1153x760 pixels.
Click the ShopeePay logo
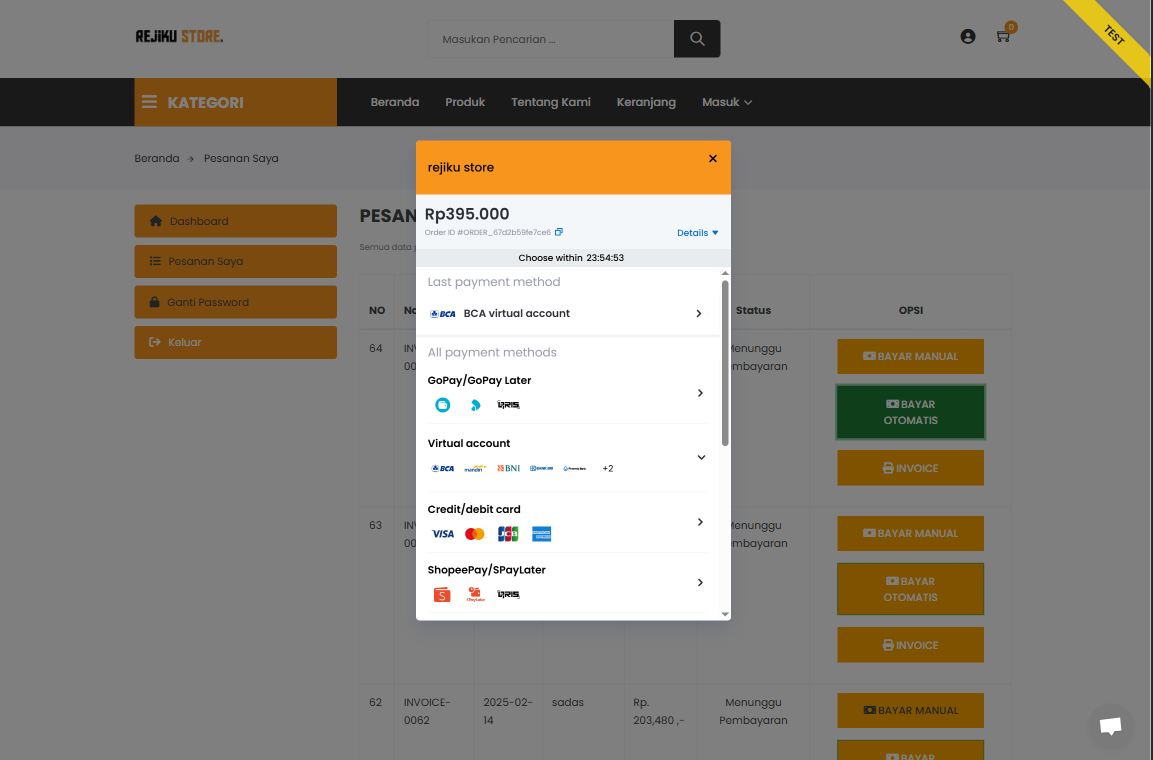[x=441, y=594]
